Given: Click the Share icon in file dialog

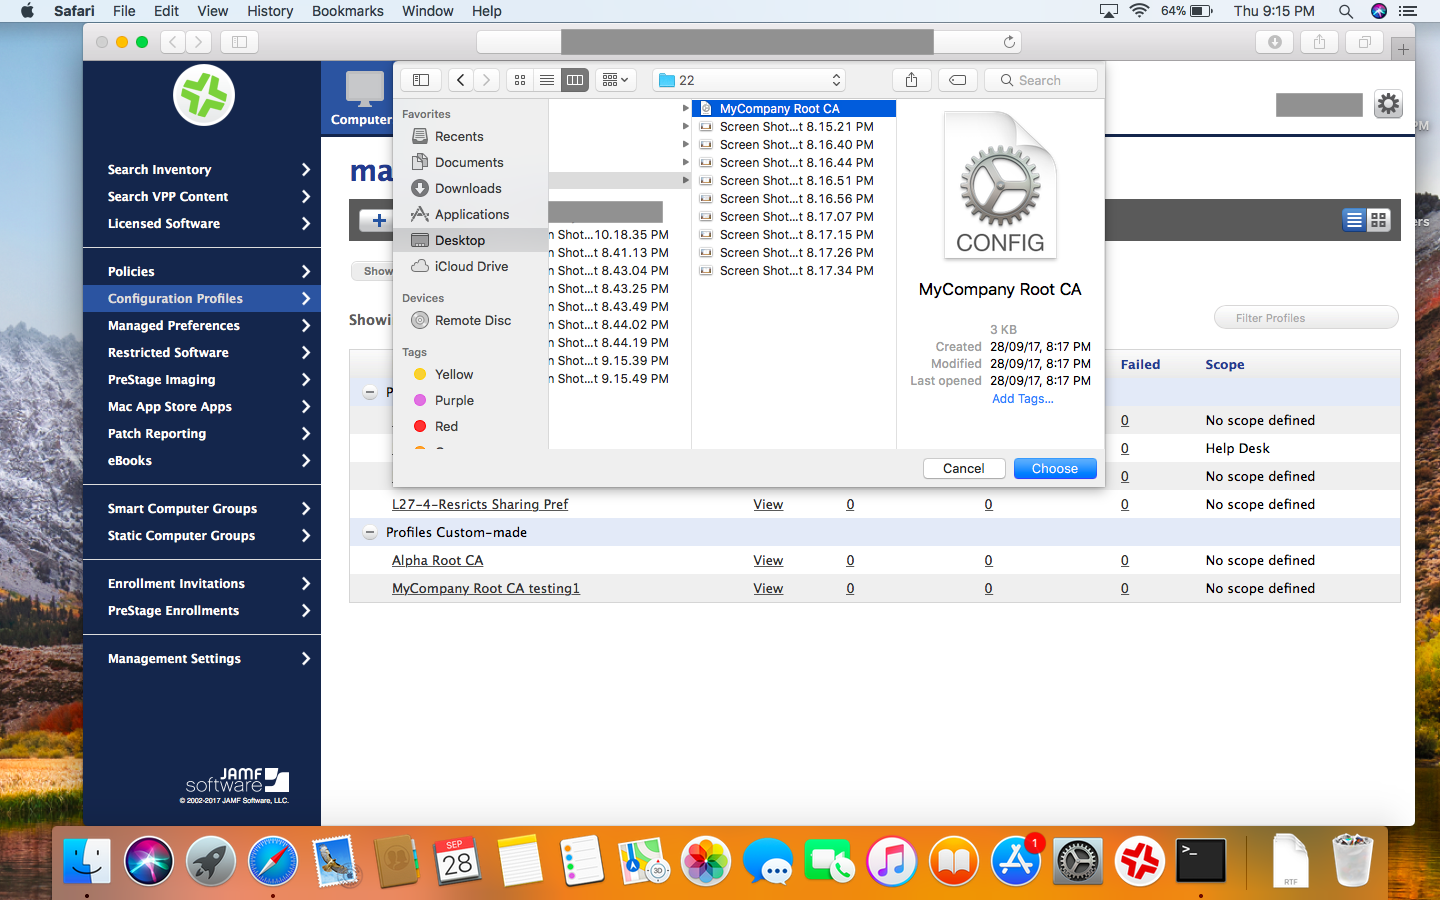Looking at the screenshot, I should coord(911,80).
